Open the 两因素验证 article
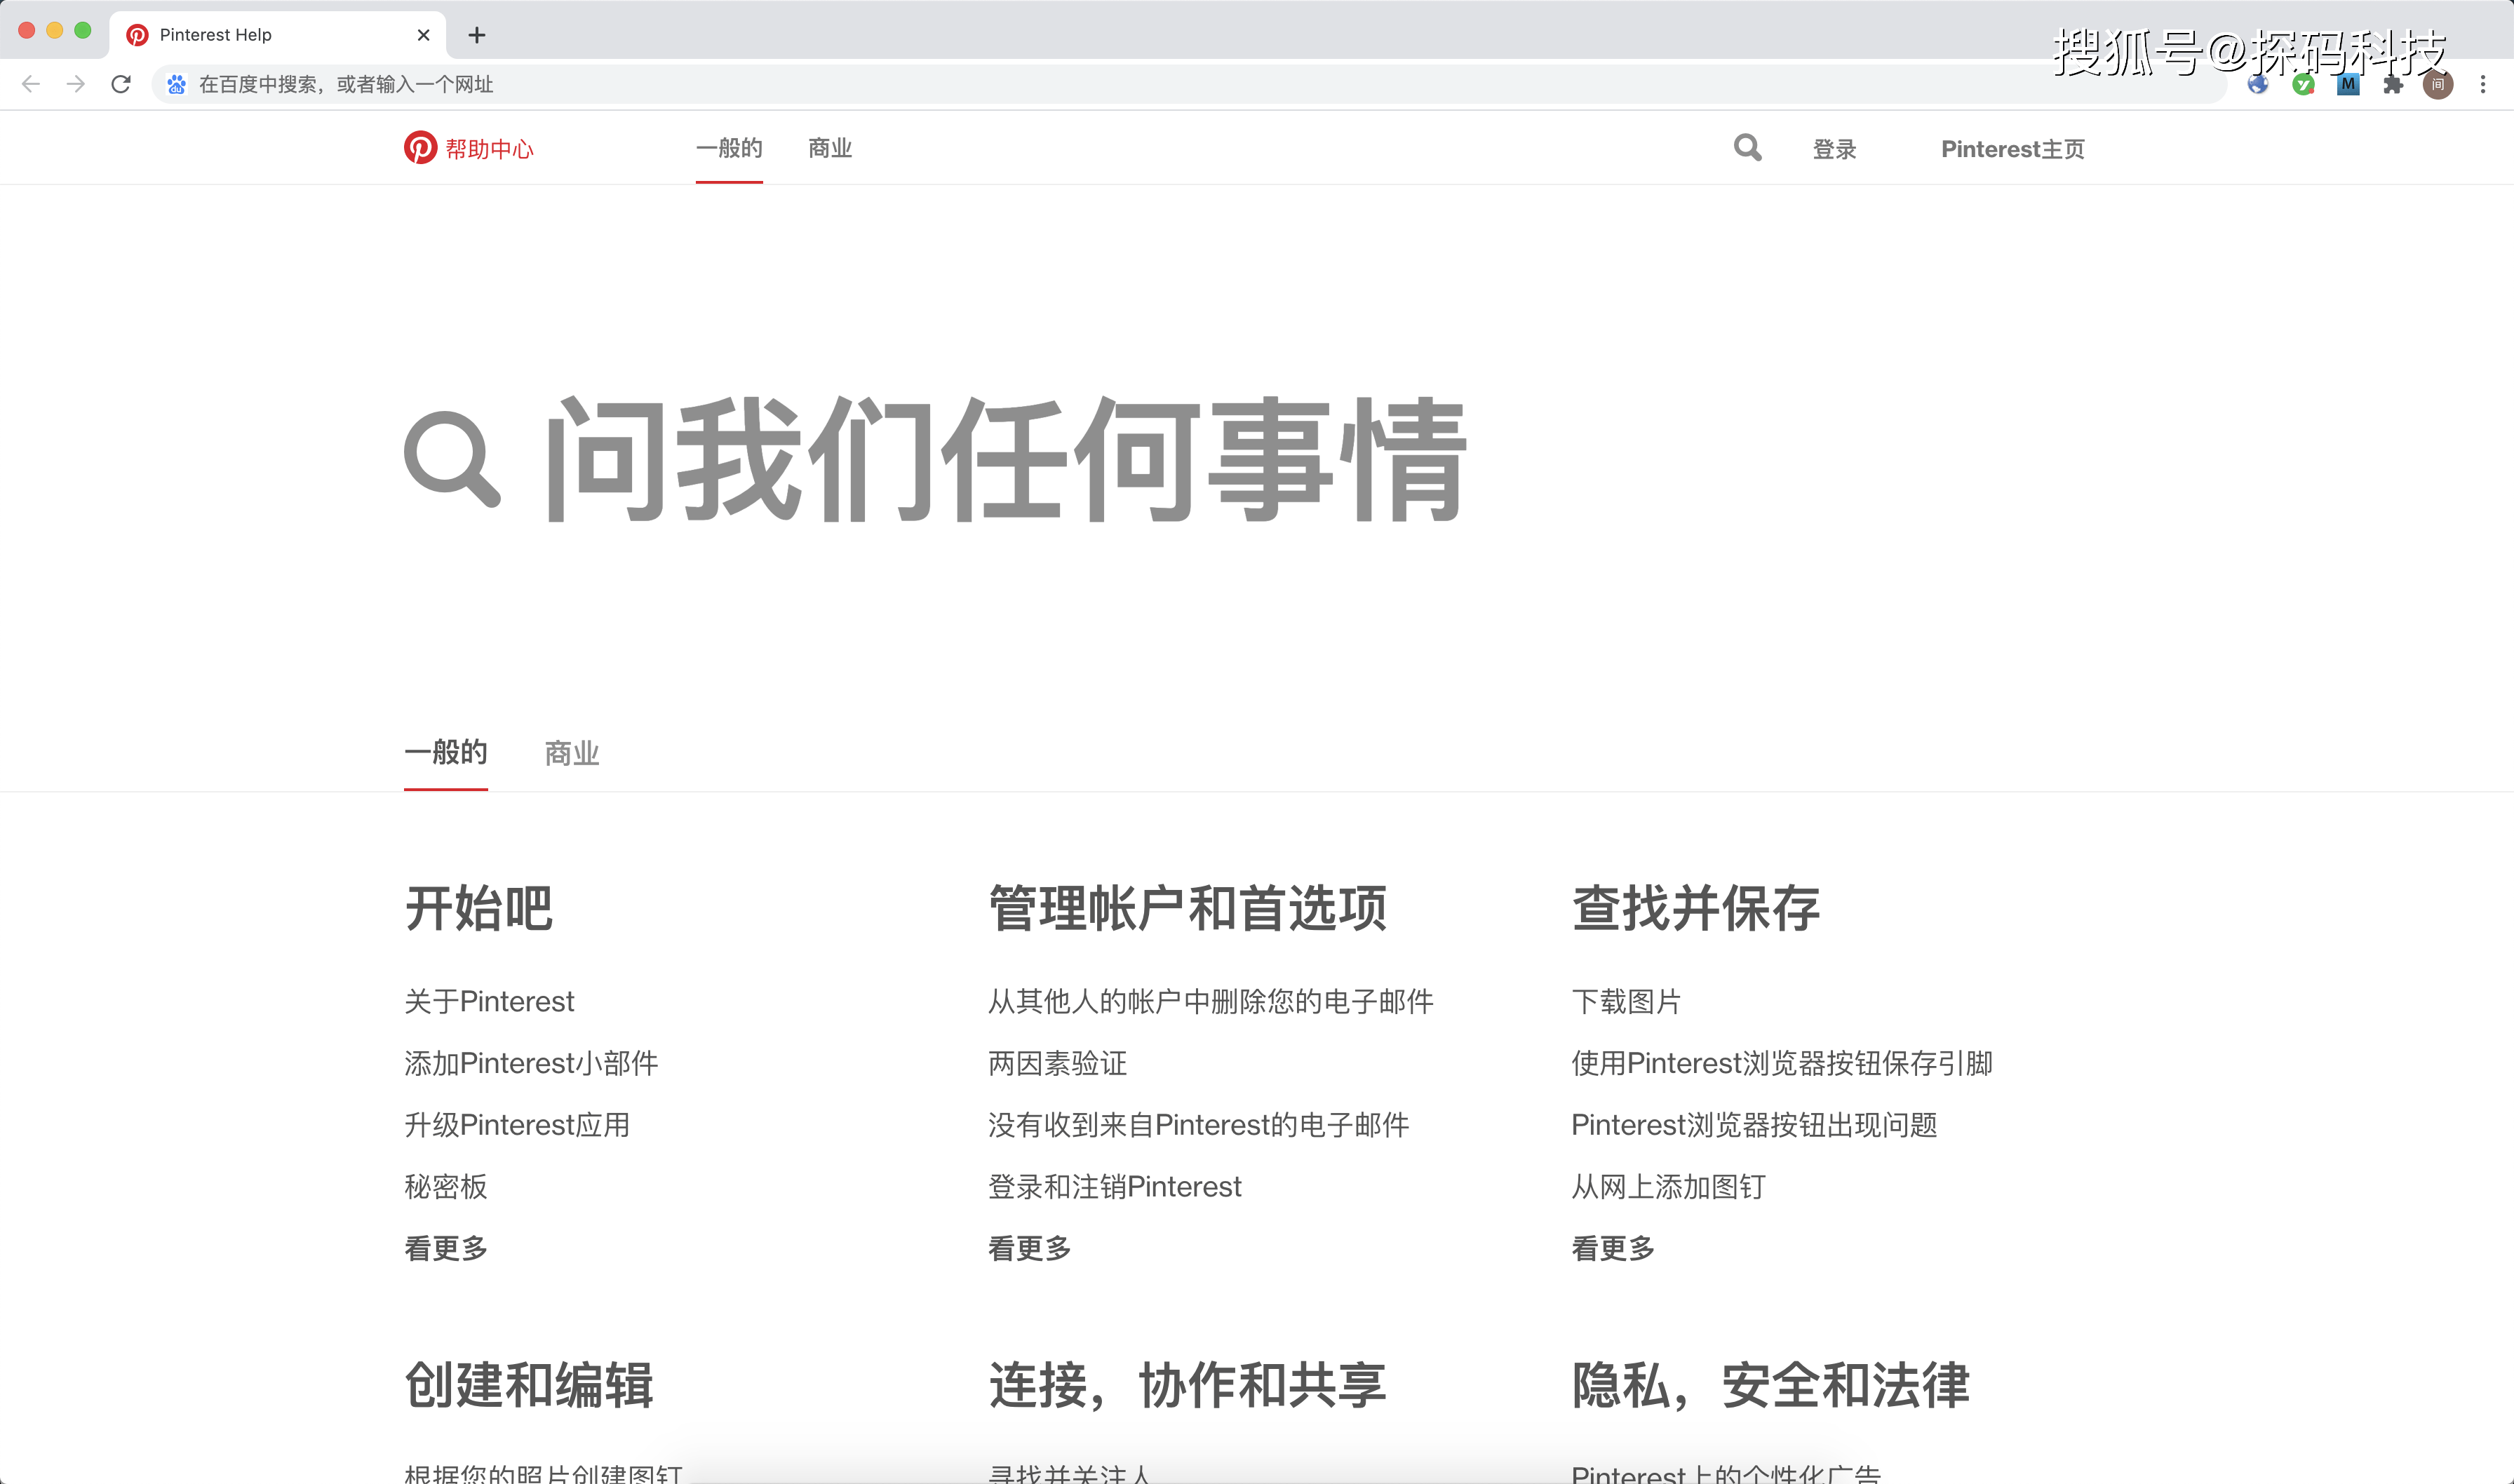 1058,1063
